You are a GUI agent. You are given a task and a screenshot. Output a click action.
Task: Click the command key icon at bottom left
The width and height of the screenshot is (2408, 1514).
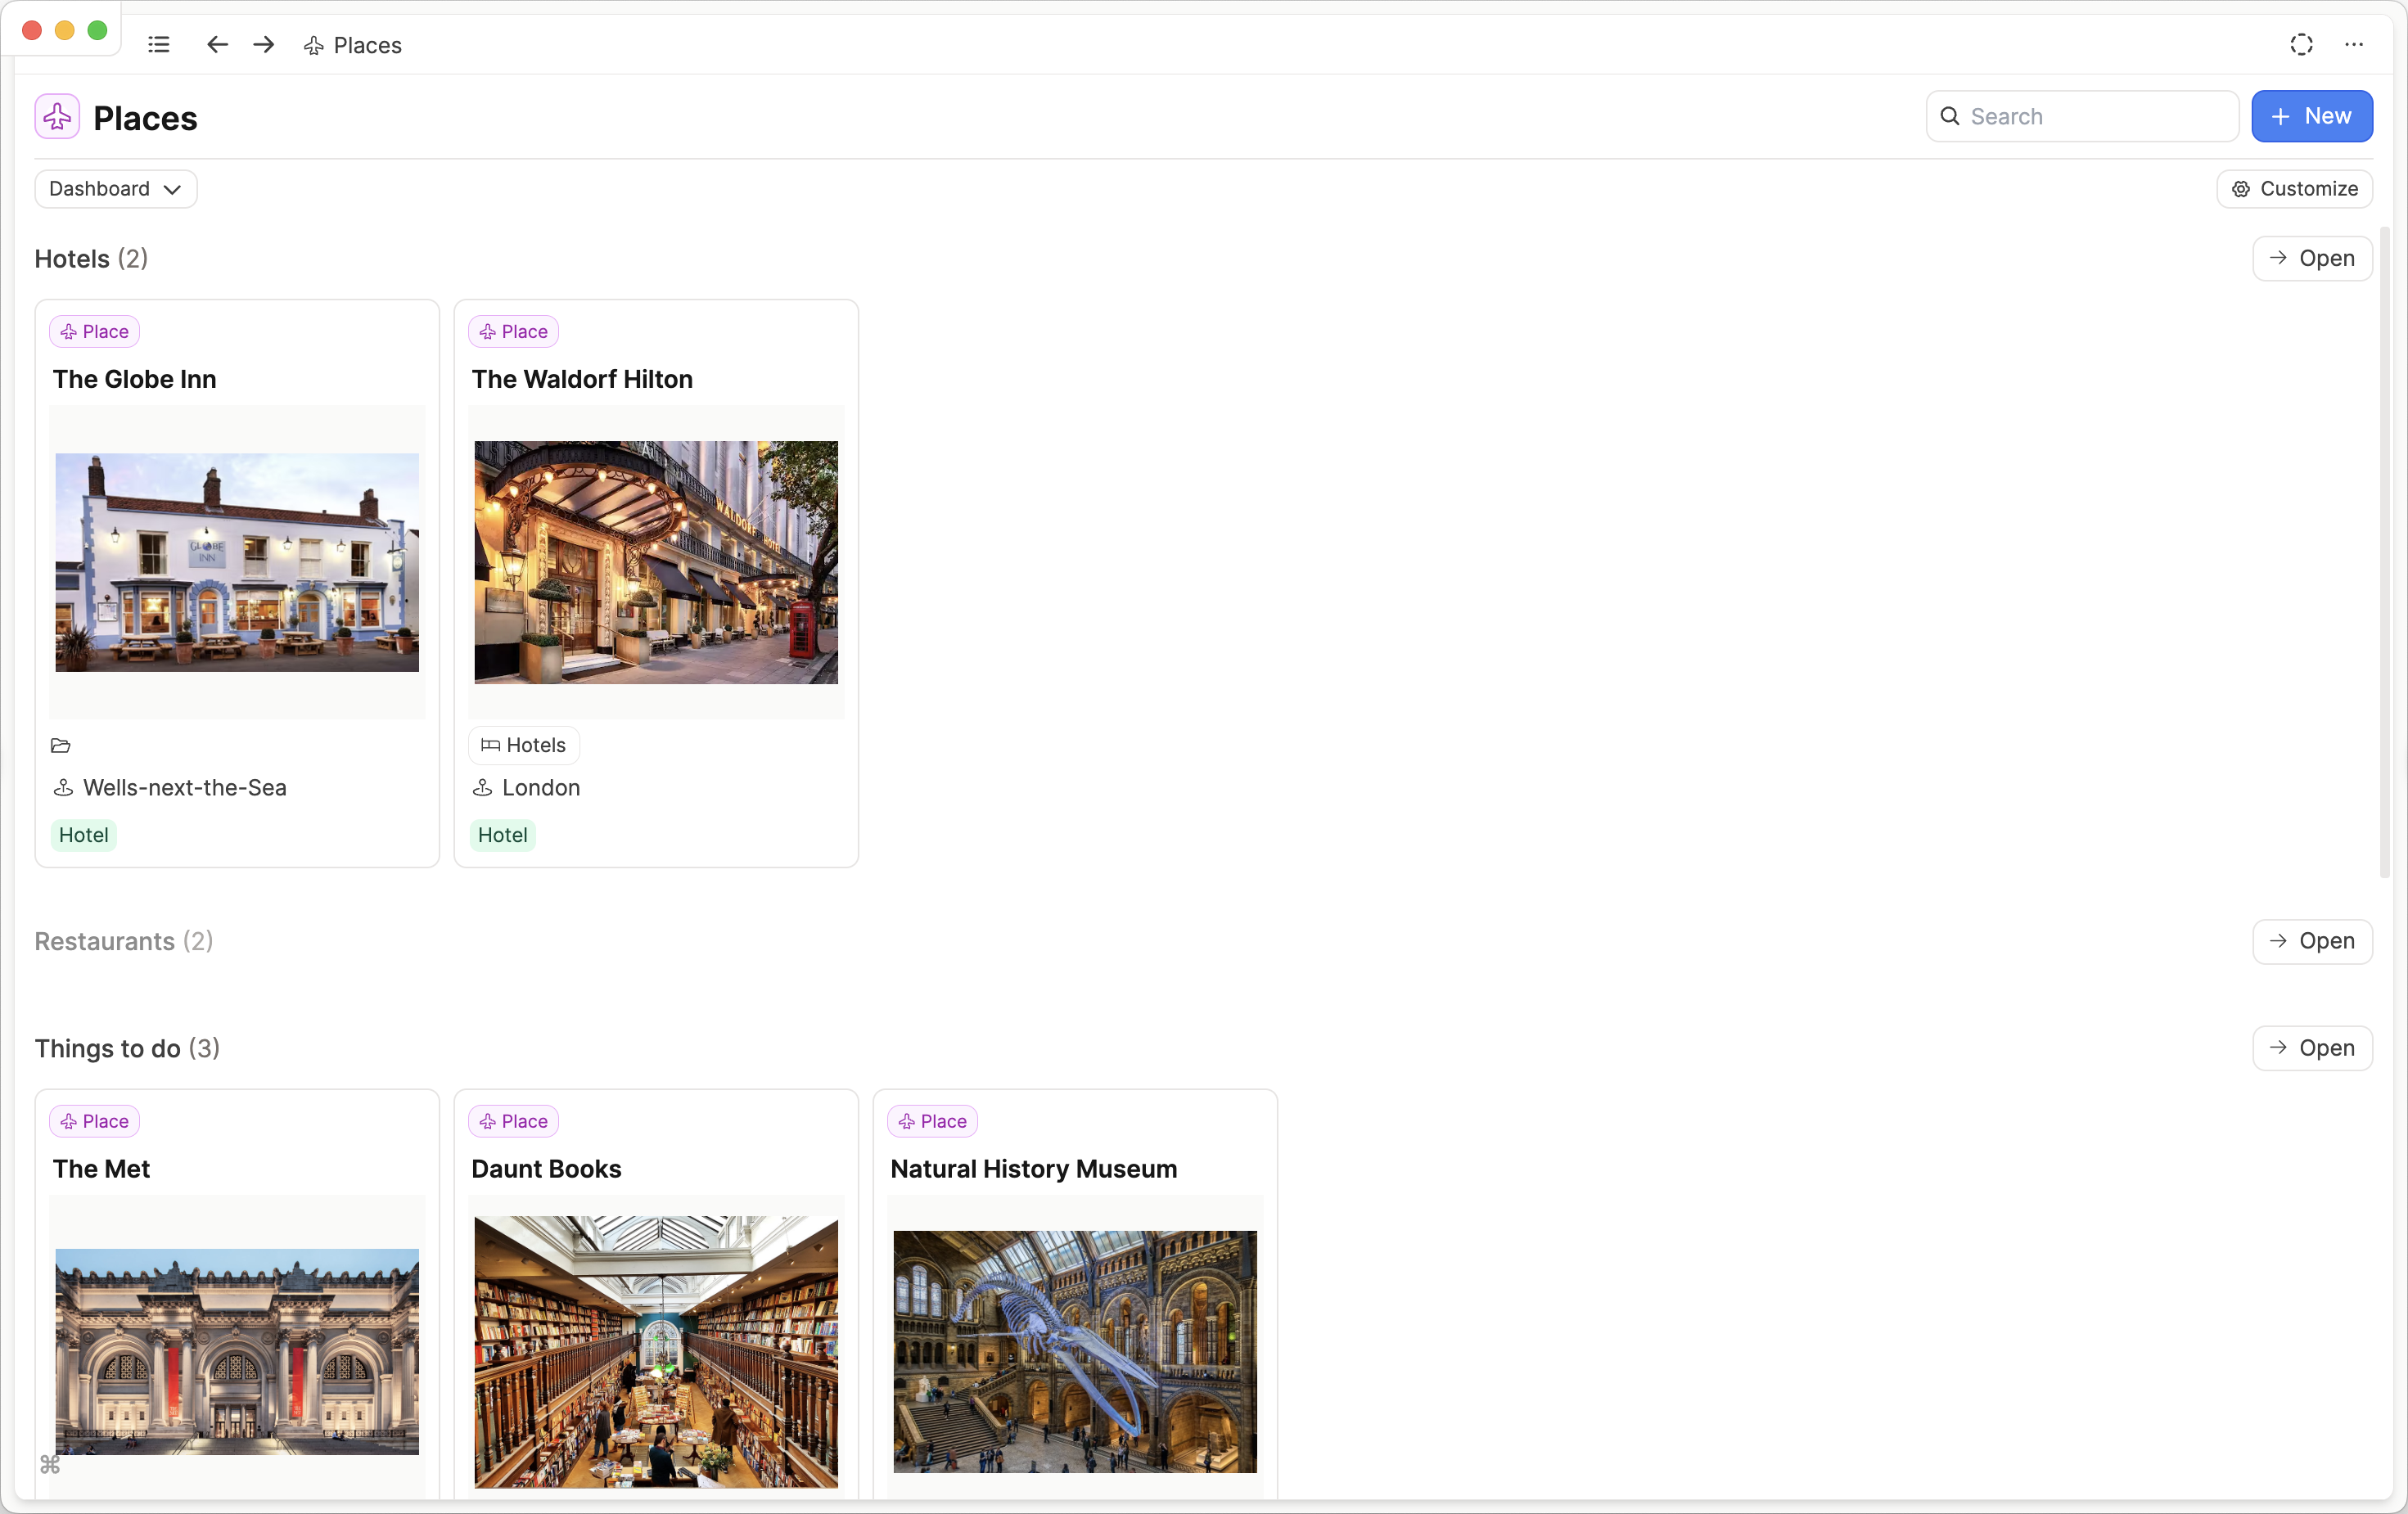click(50, 1466)
